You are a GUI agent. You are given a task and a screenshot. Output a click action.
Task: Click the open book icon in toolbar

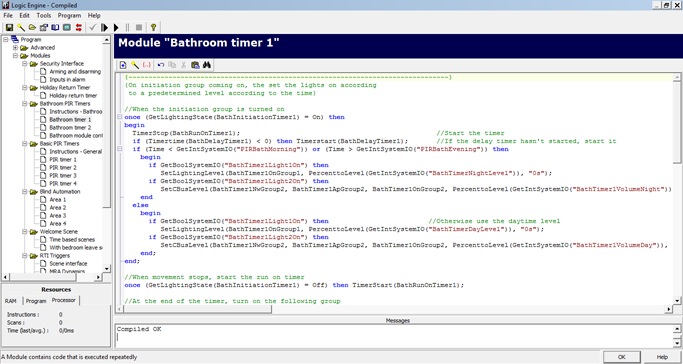pos(55,27)
